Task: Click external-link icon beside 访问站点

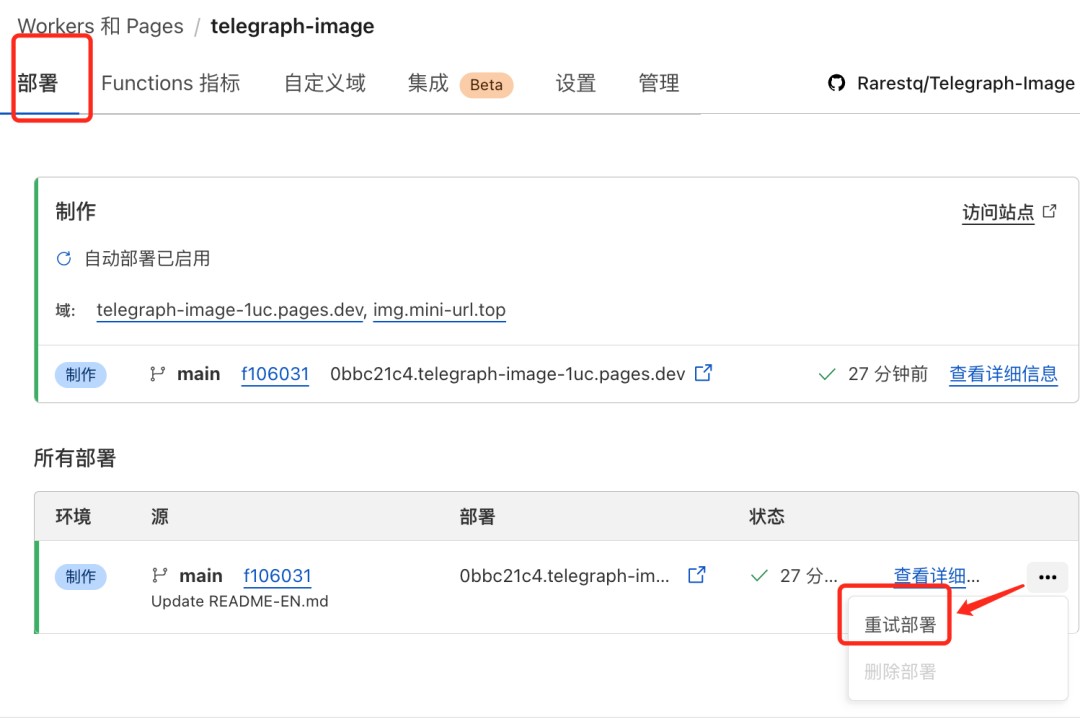Action: pyautogui.click(x=1050, y=211)
